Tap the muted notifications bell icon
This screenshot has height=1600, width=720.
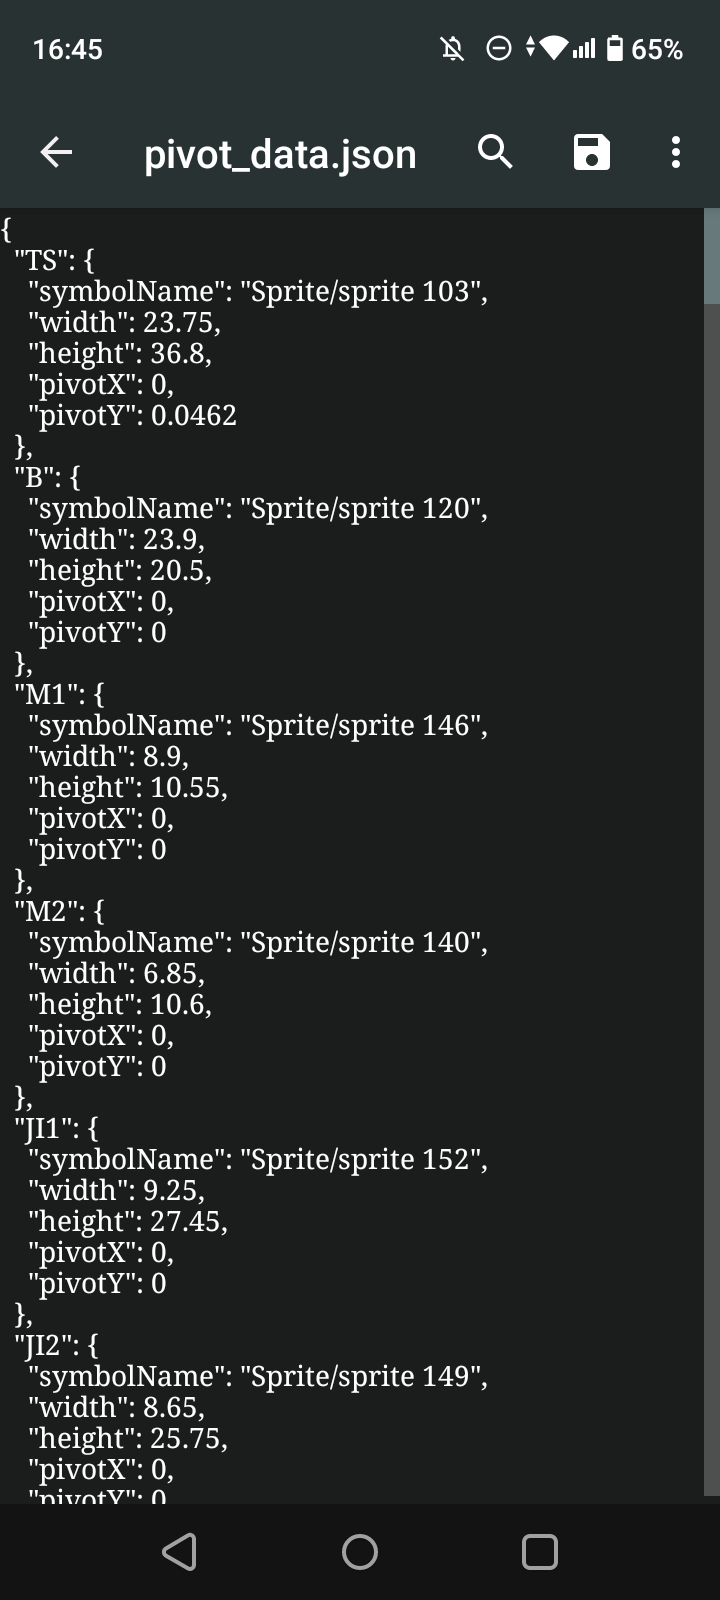pyautogui.click(x=453, y=48)
